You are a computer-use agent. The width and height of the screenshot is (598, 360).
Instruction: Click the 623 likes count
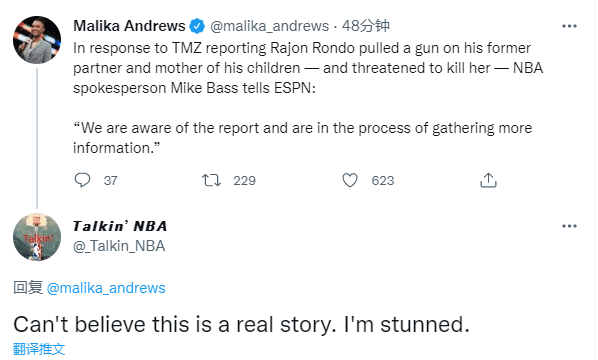pos(383,180)
